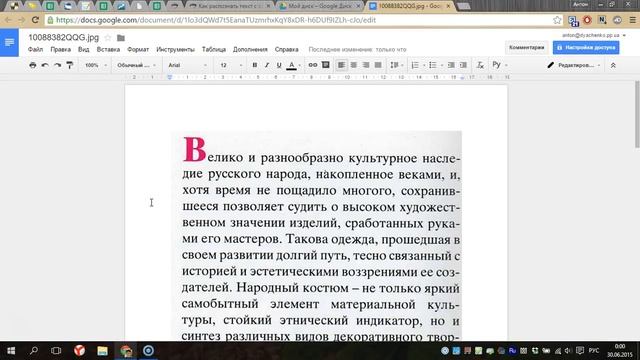Viewport: 640px width, 360px height.
Task: Undo the last action
Action: [x=45, y=65]
